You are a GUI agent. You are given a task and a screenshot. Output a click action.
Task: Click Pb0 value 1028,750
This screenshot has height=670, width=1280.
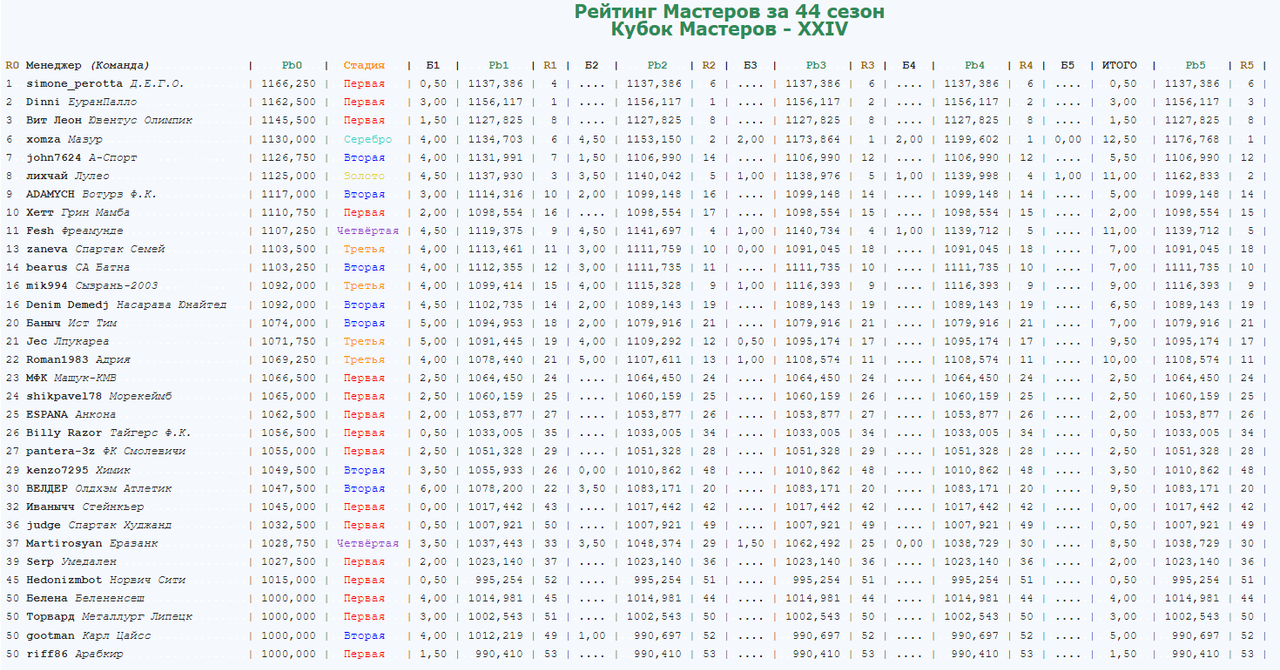point(288,543)
